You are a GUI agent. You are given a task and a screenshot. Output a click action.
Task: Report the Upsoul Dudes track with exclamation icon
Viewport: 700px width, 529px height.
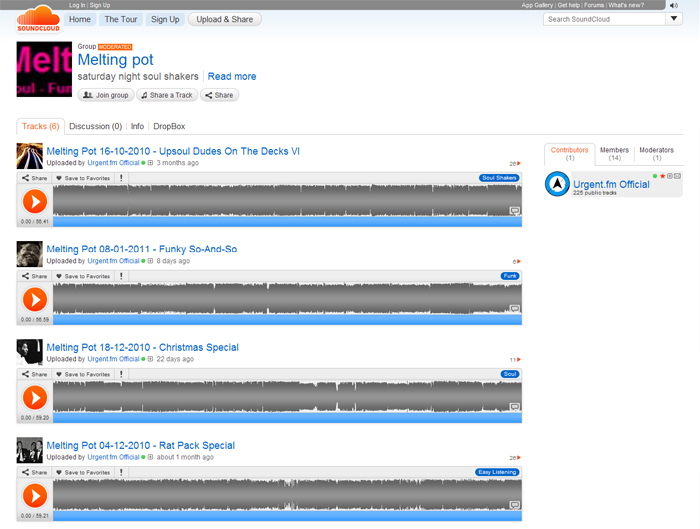pyautogui.click(x=121, y=178)
